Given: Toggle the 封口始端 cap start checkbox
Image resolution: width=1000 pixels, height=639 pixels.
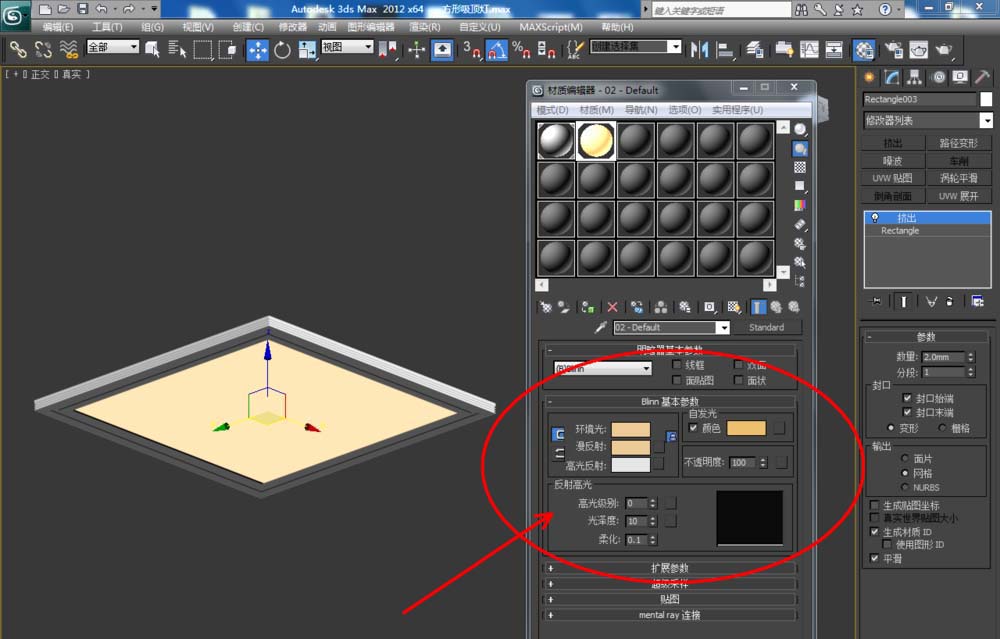Looking at the screenshot, I should tap(907, 398).
